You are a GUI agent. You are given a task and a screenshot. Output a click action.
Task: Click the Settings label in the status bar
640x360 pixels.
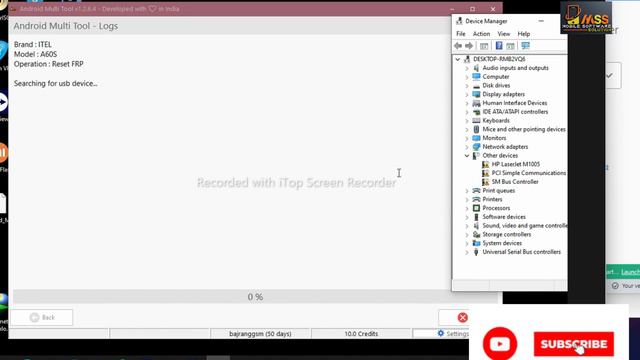click(x=458, y=334)
